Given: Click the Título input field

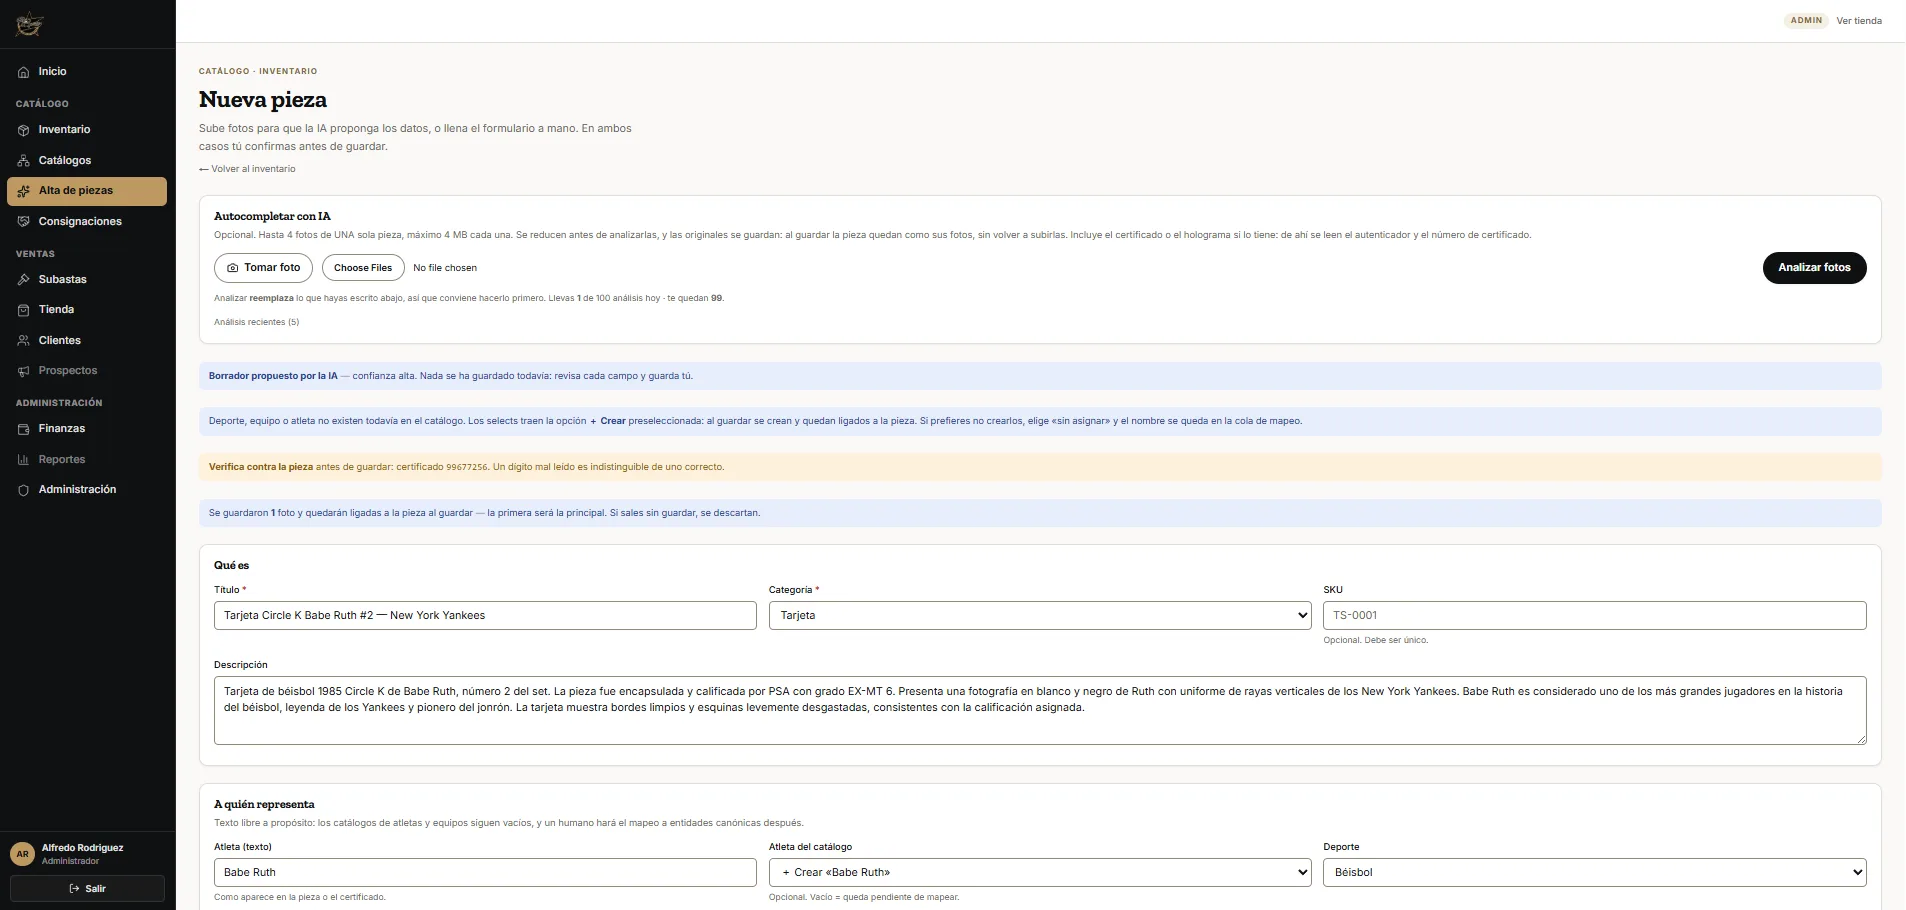Looking at the screenshot, I should [x=485, y=616].
